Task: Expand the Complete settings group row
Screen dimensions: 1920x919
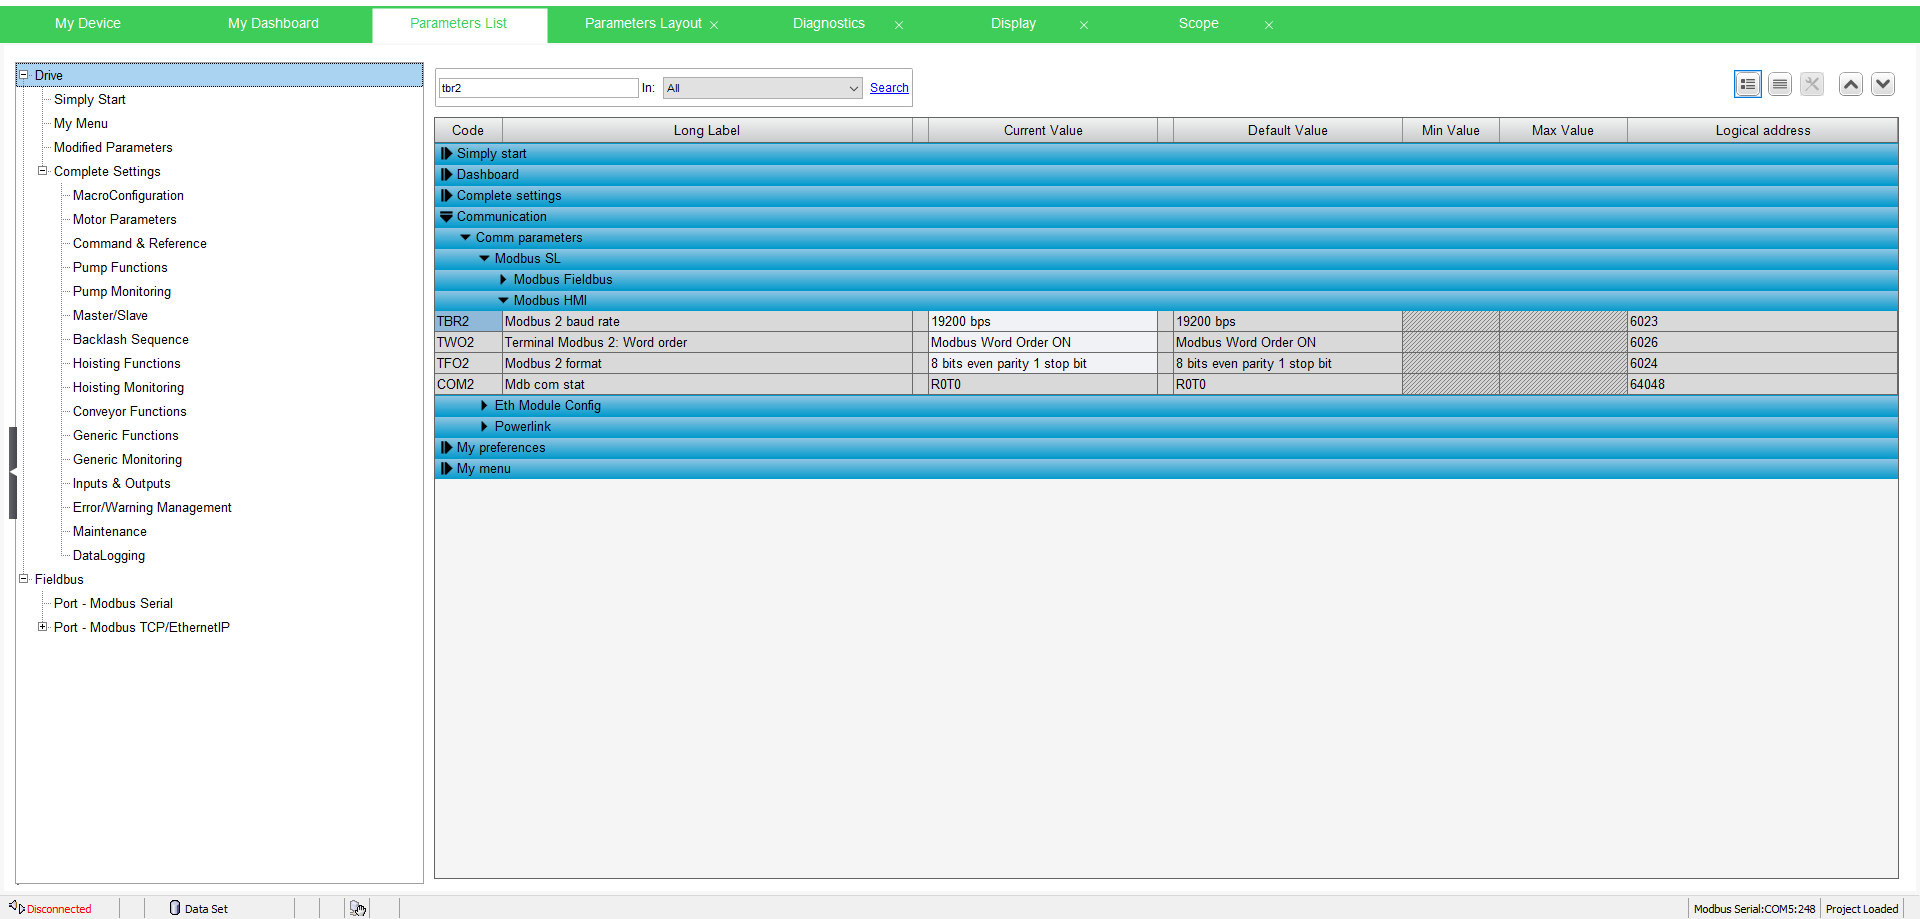Action: click(x=447, y=195)
